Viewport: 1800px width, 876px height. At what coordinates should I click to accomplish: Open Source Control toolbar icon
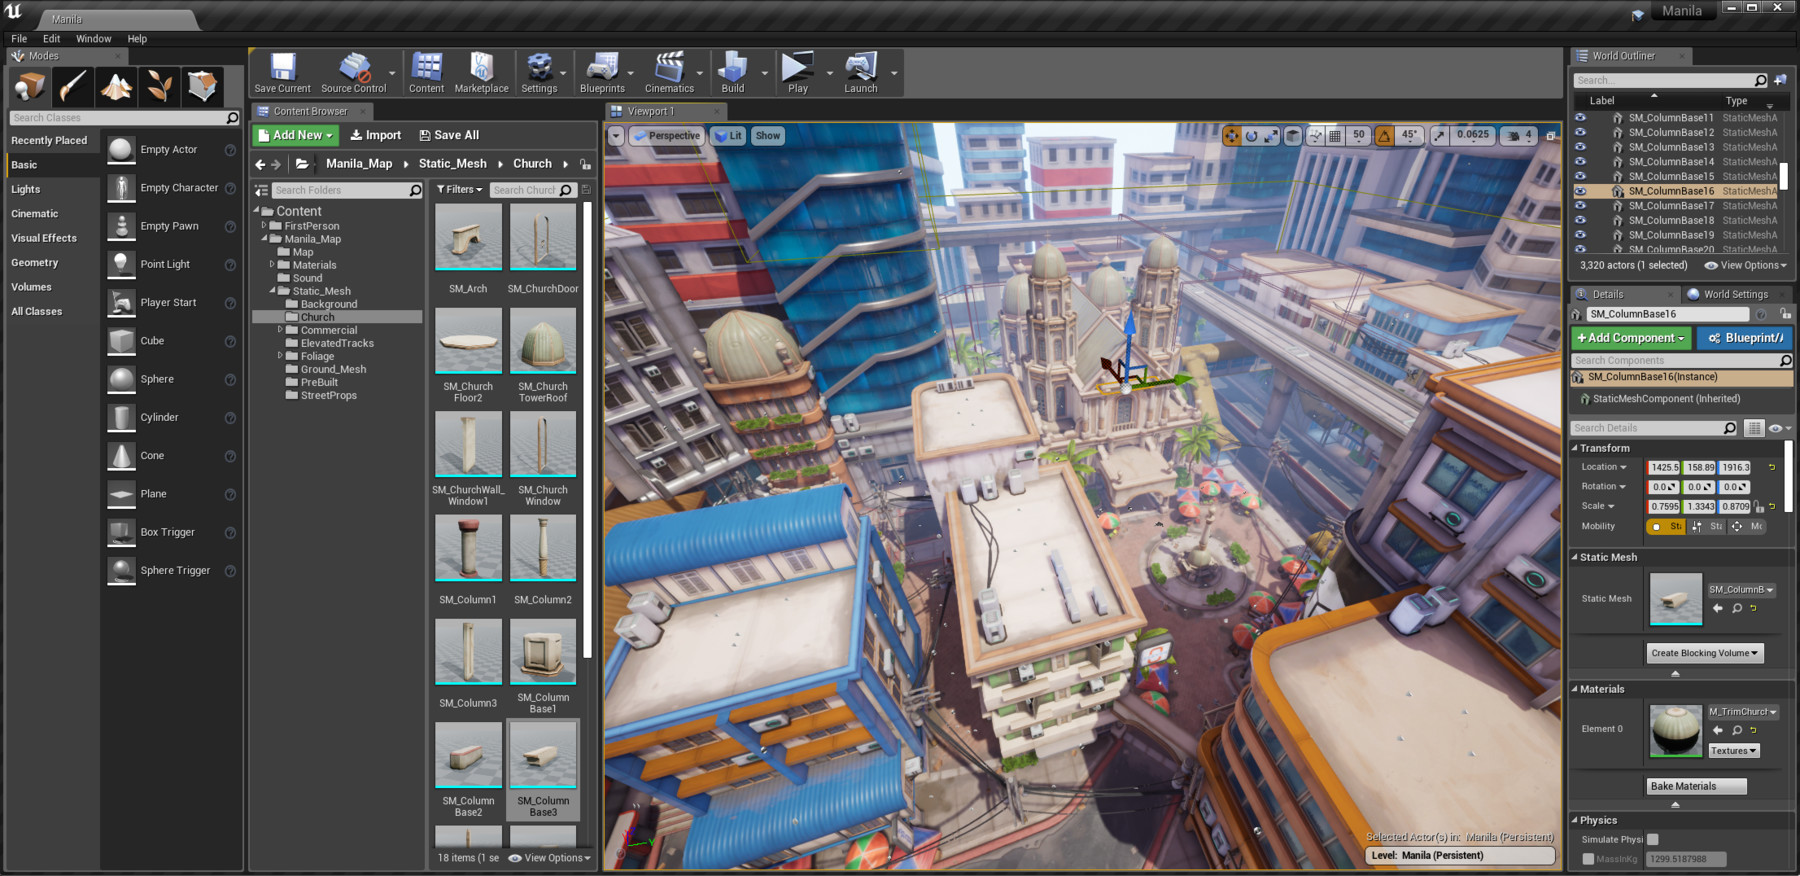[x=353, y=73]
